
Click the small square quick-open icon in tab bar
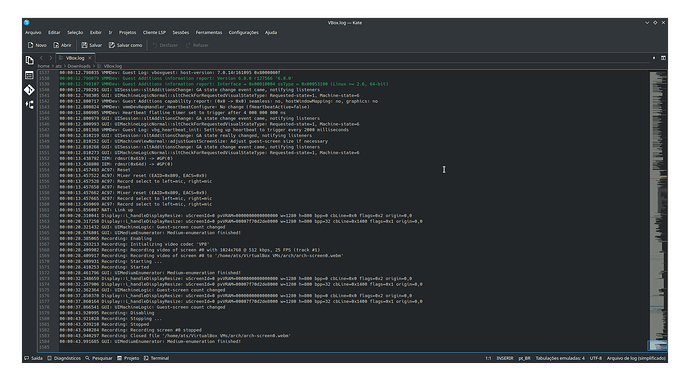[654, 58]
